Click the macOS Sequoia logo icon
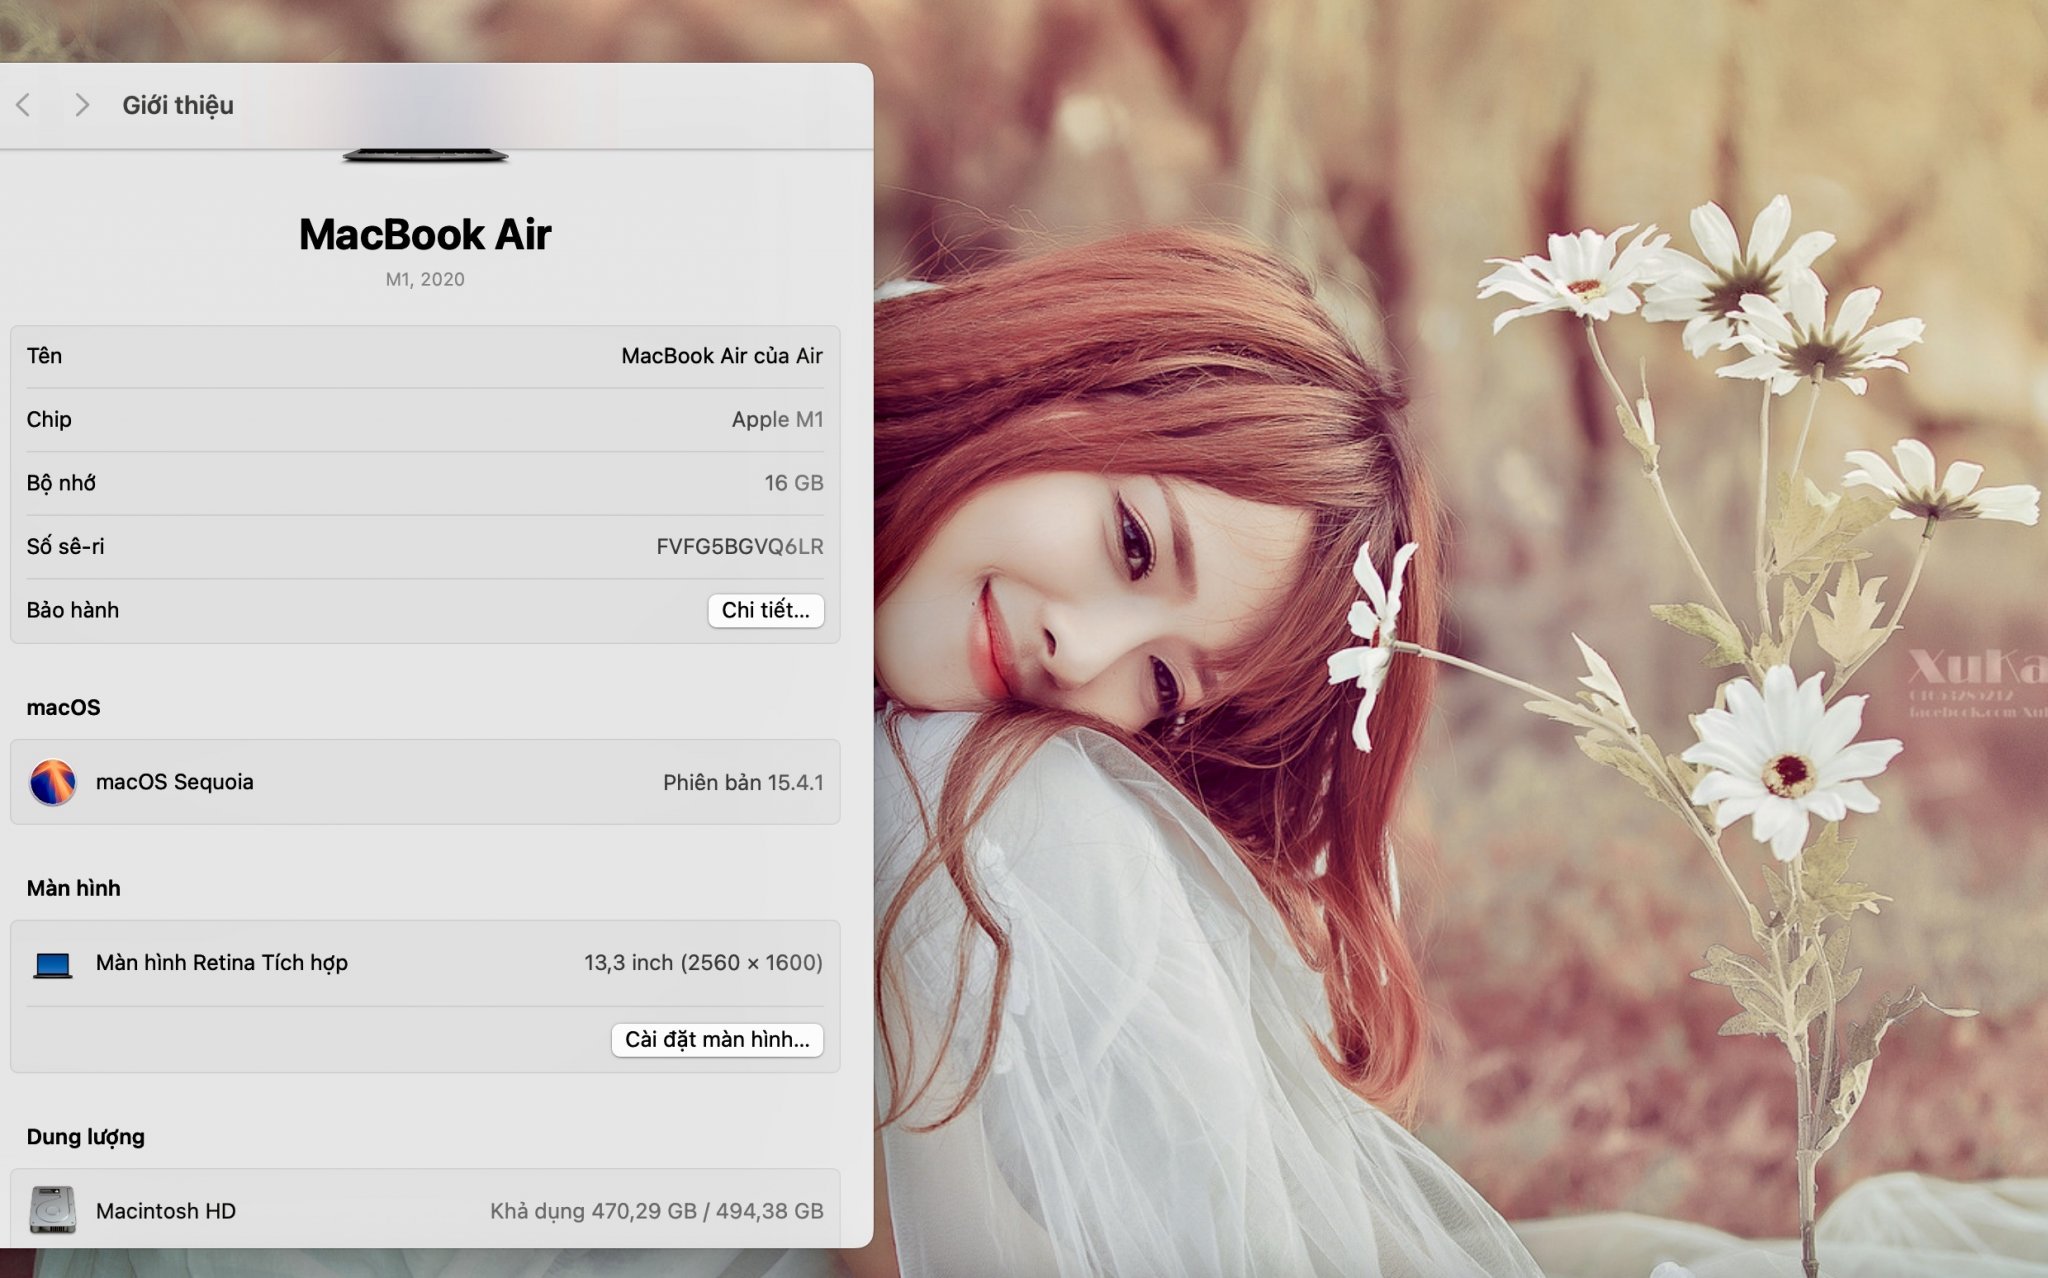2048x1278 pixels. (x=52, y=782)
